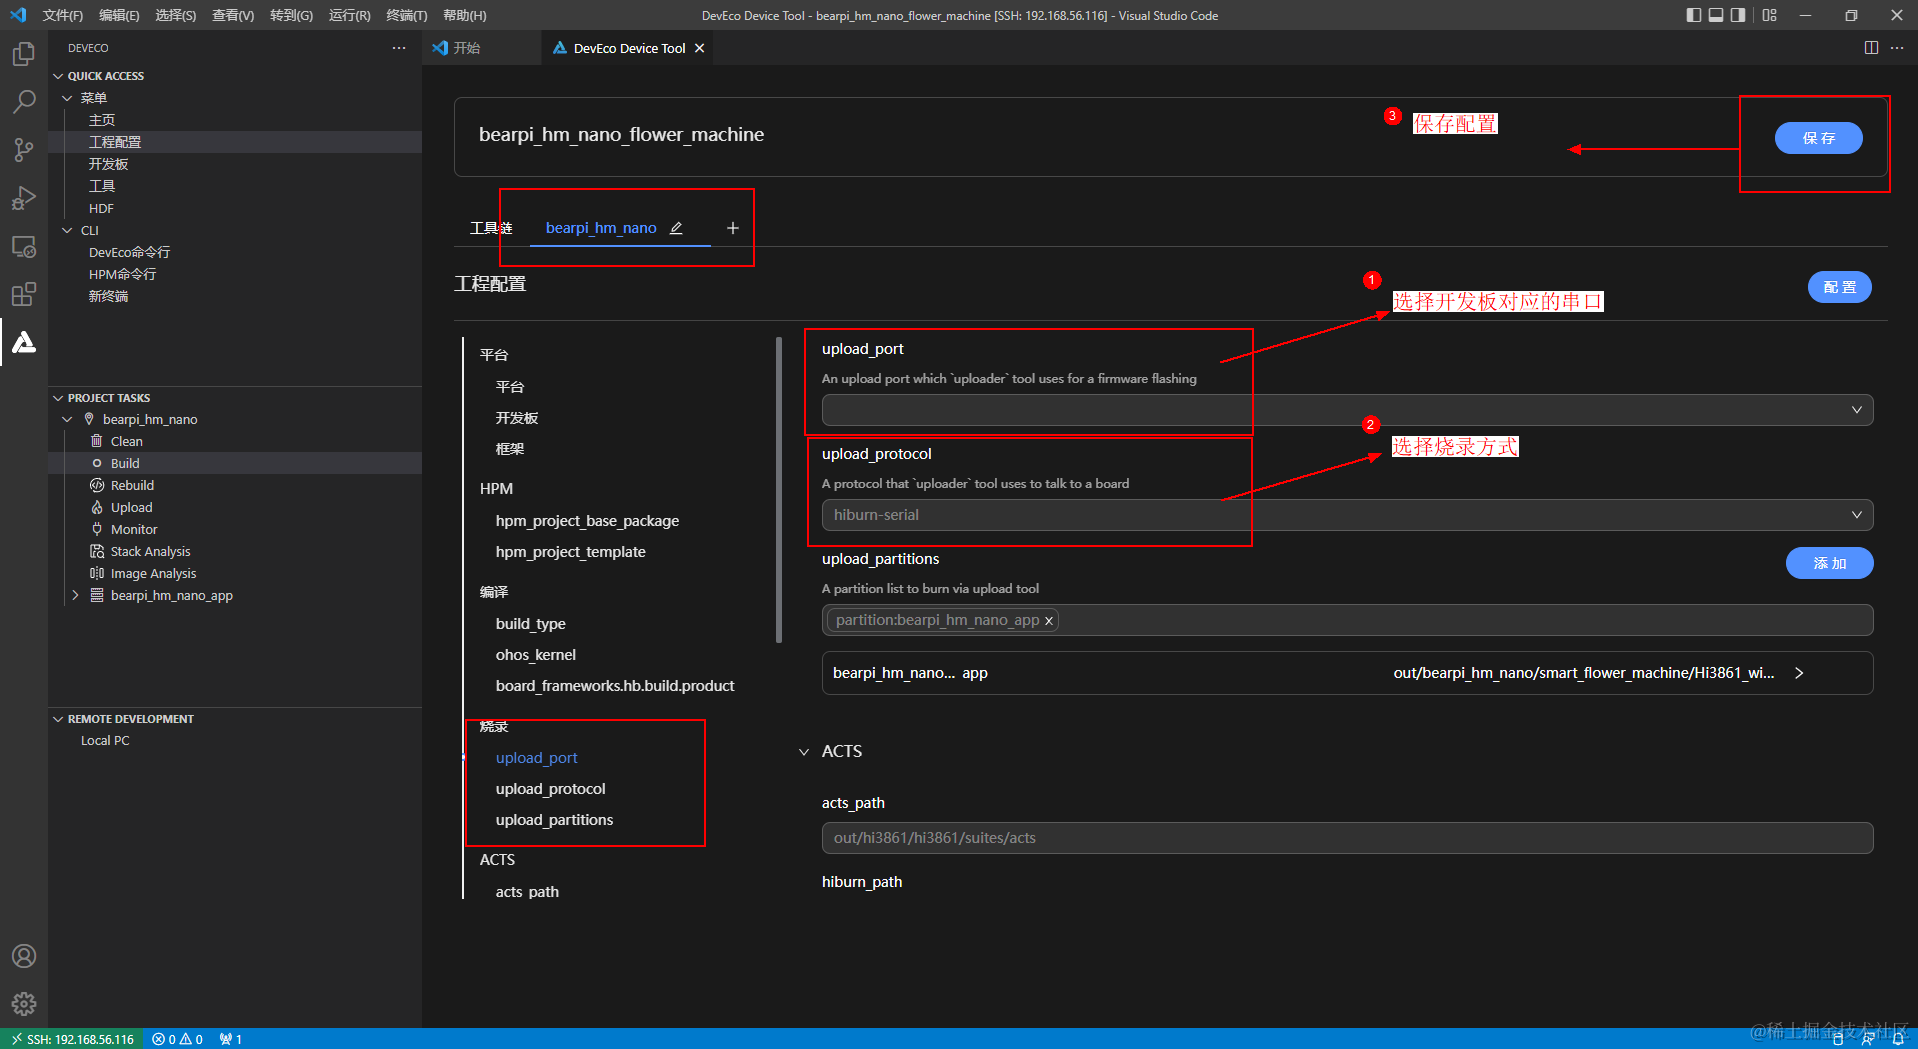This screenshot has width=1918, height=1049.
Task: Open the 终端(T) menu
Action: (407, 15)
